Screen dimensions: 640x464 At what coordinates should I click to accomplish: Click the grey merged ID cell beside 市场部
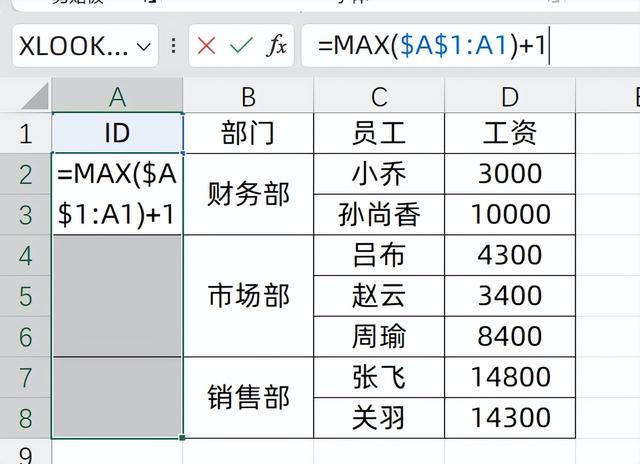coord(118,296)
